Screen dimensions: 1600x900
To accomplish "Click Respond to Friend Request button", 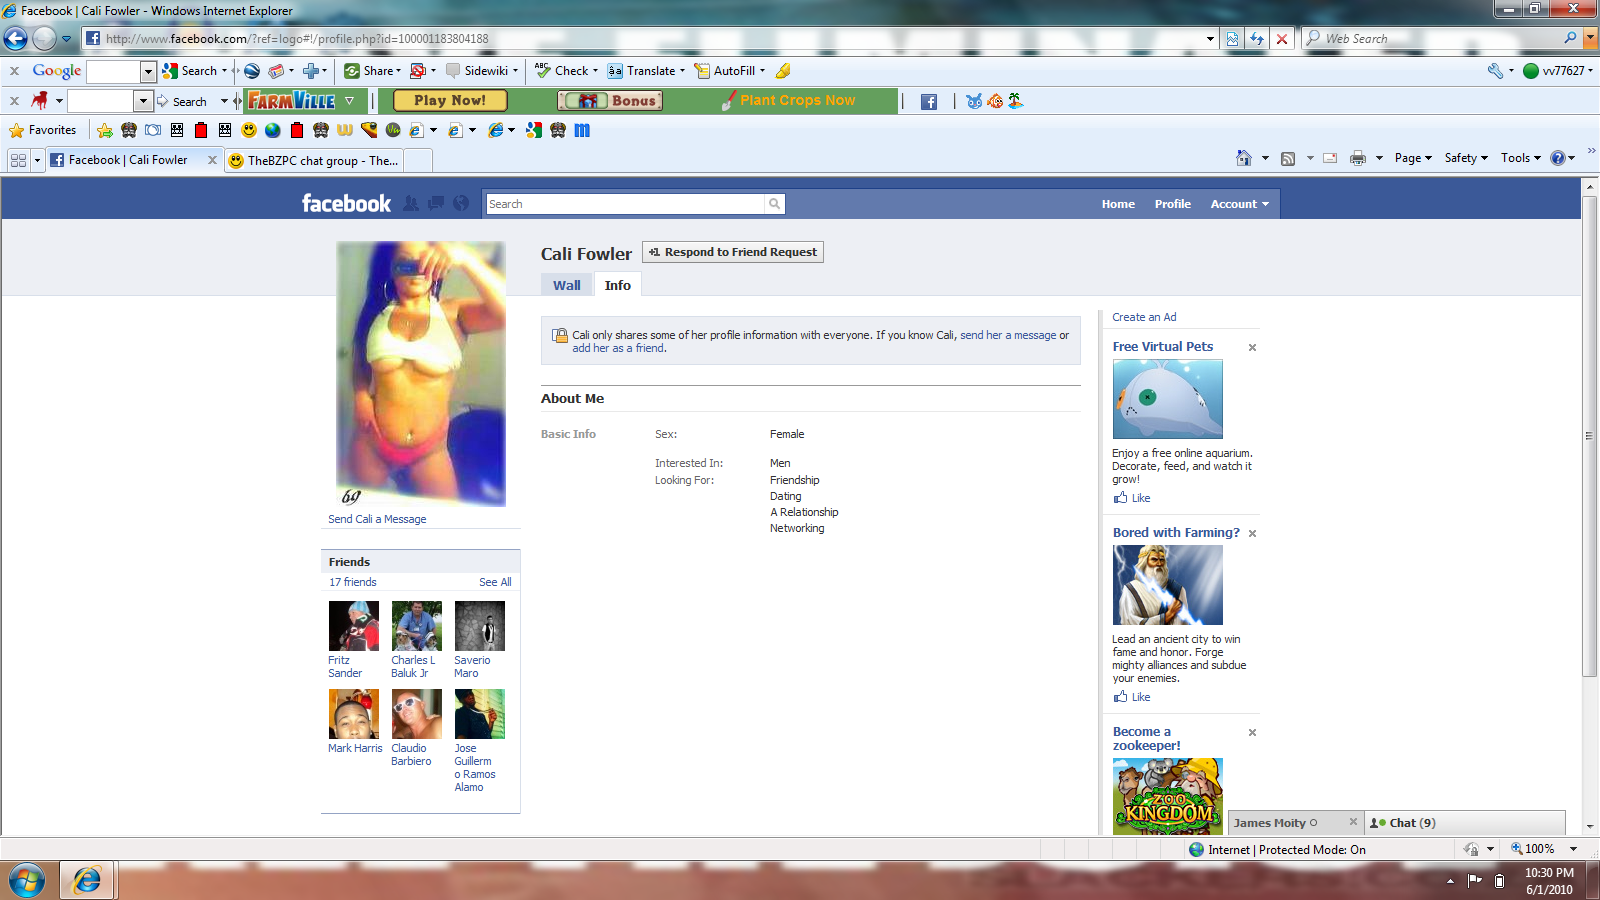I will pyautogui.click(x=732, y=252).
